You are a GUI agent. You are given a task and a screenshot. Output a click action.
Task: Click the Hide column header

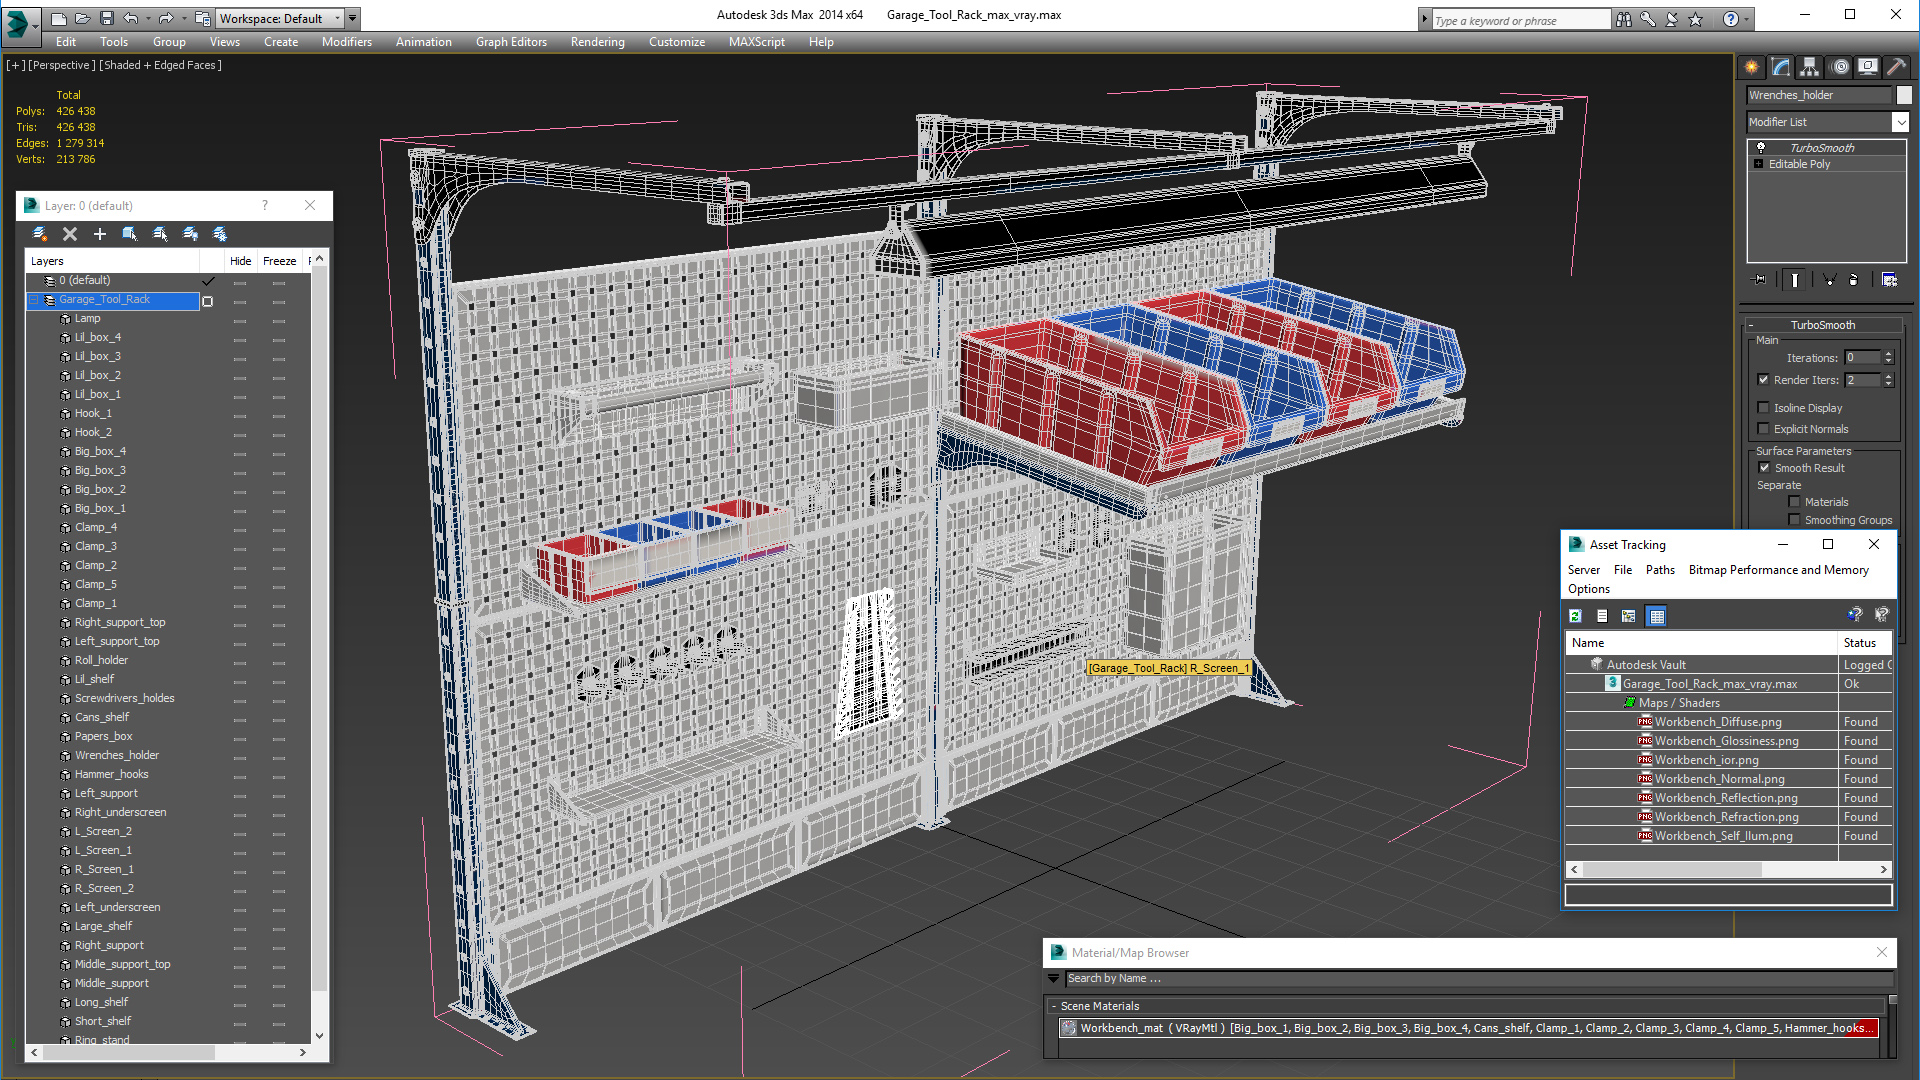(240, 261)
